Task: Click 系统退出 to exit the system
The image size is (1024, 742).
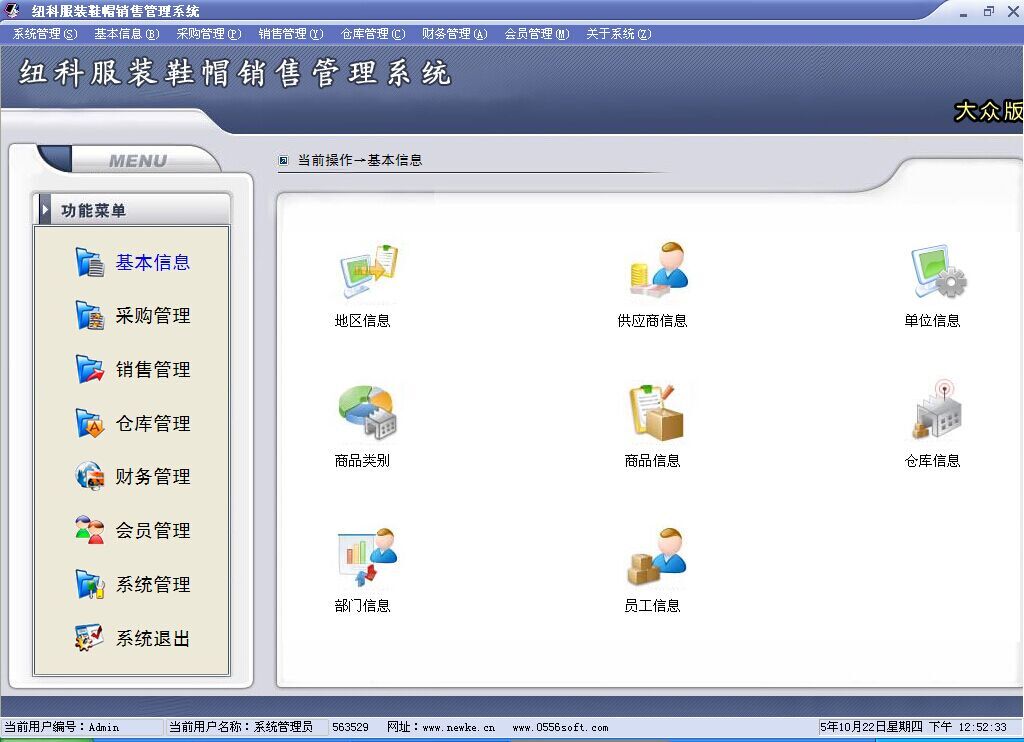Action: tap(152, 639)
